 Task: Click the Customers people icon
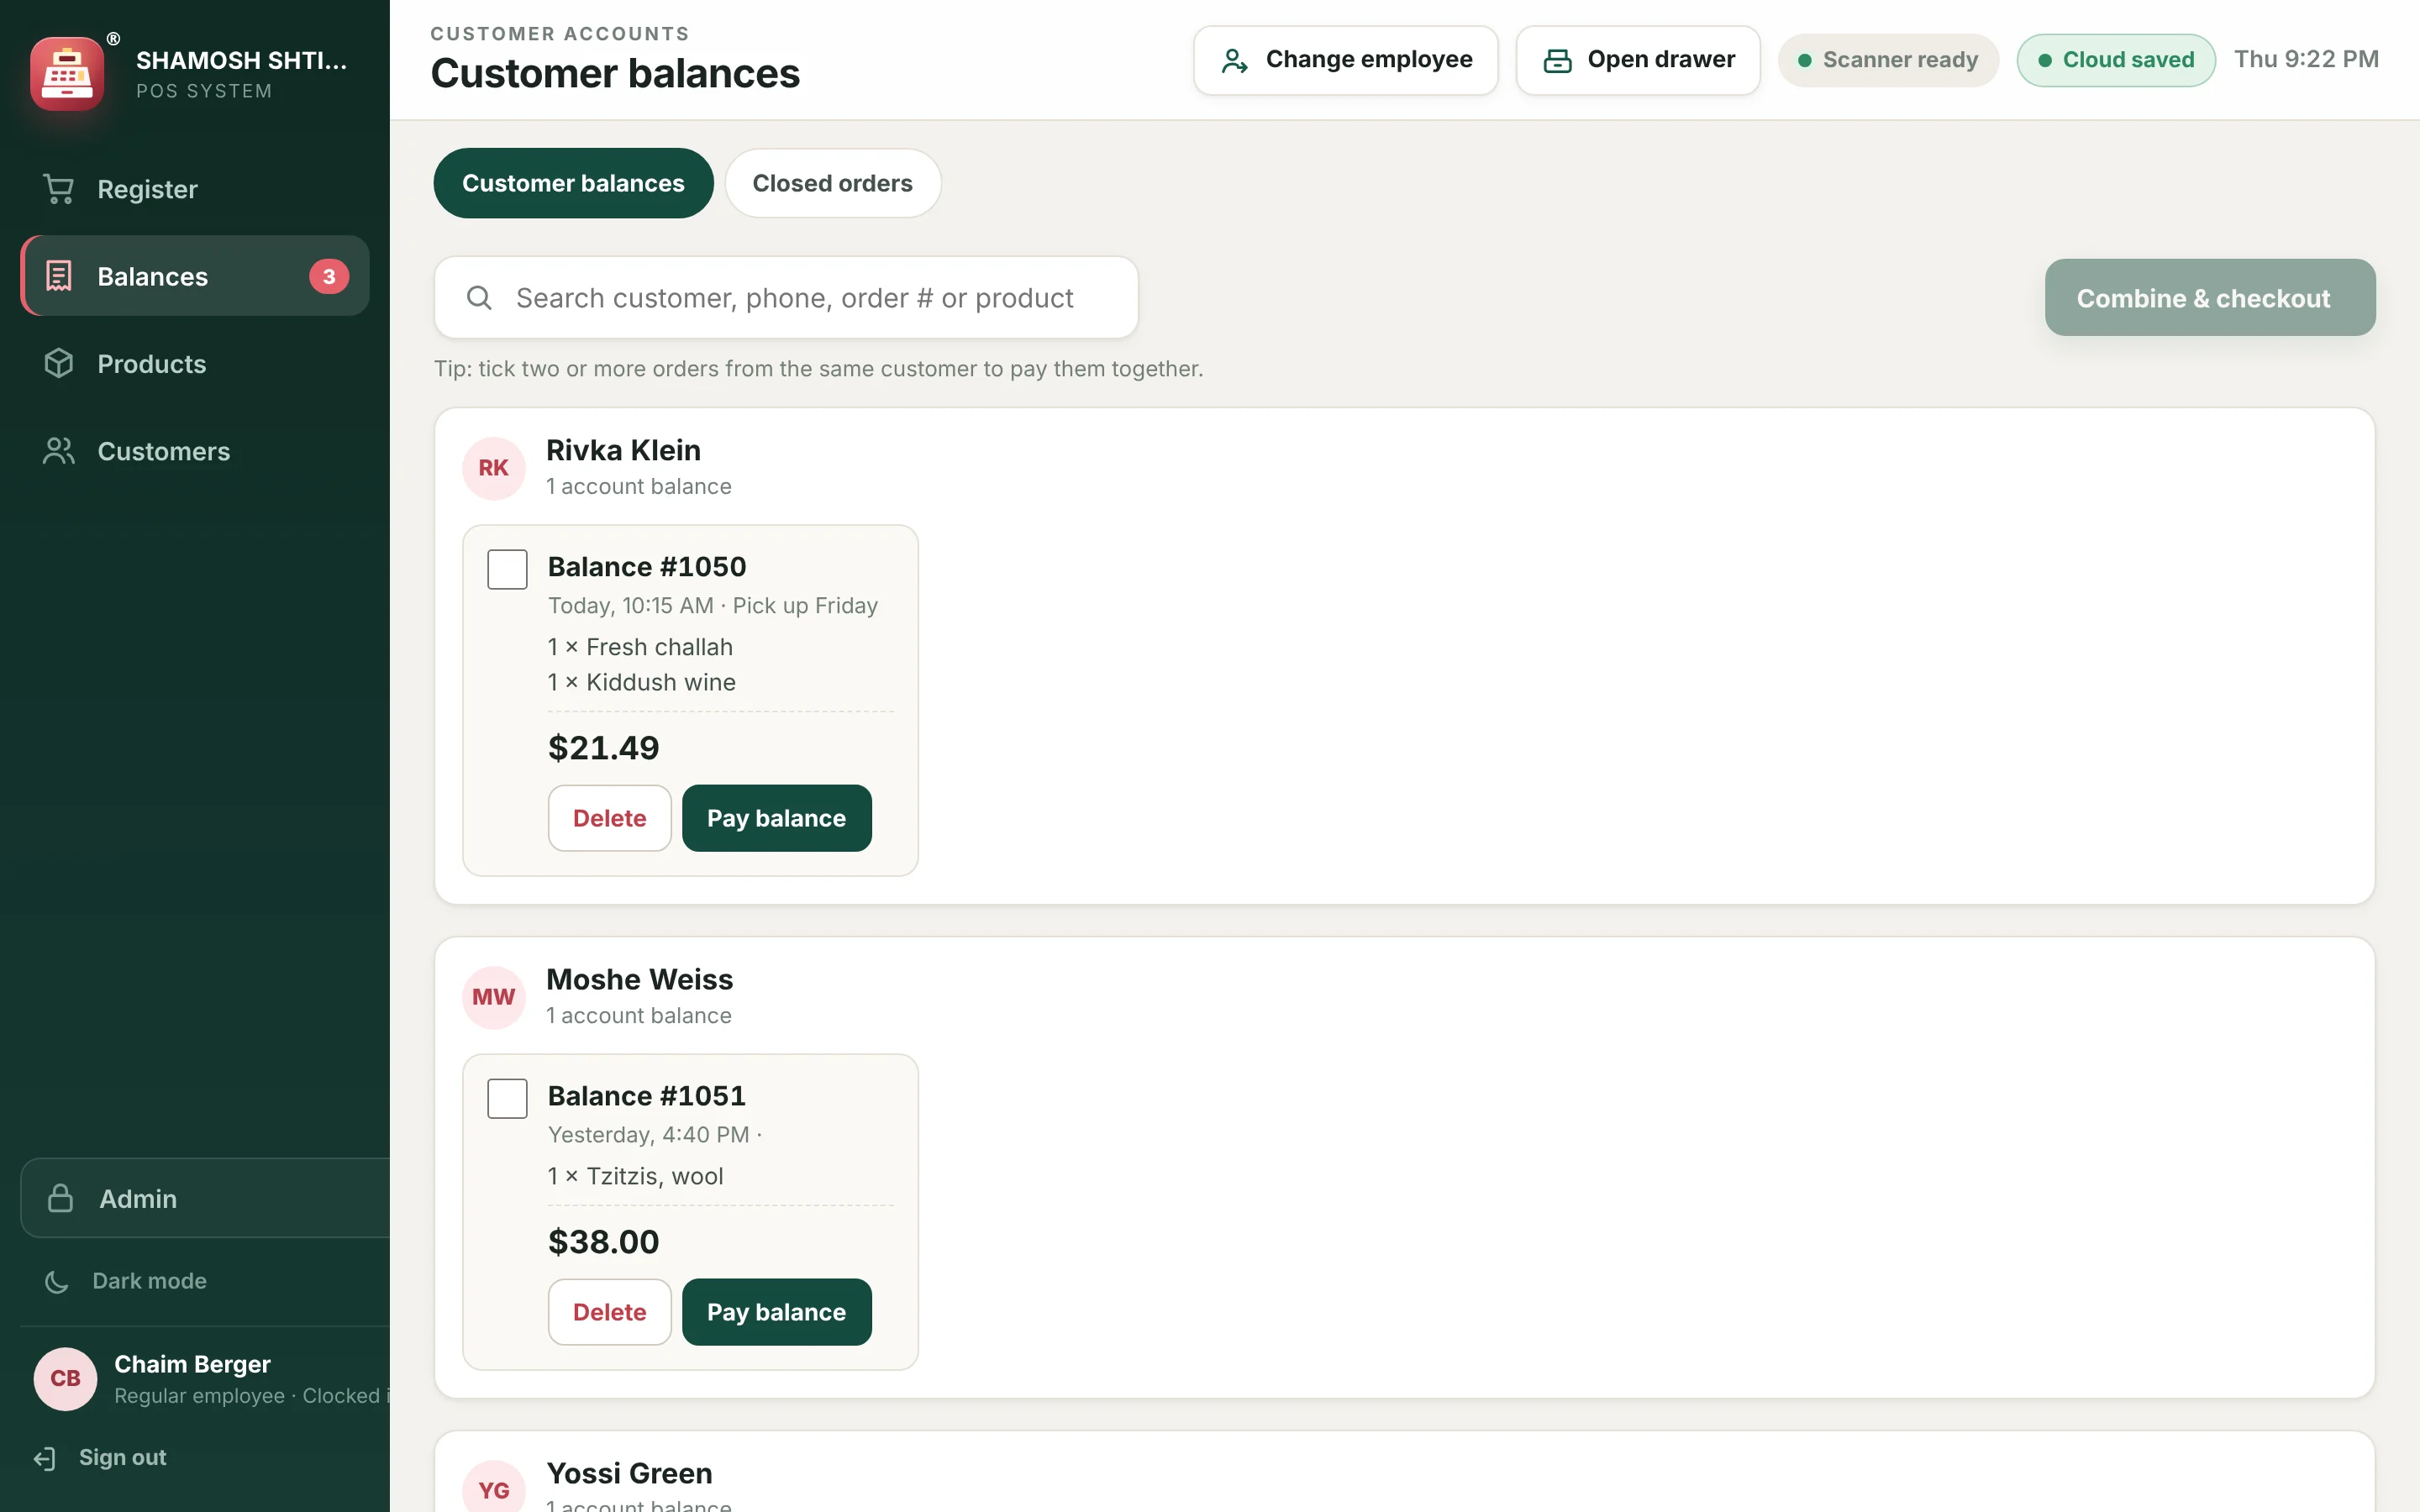[59, 451]
